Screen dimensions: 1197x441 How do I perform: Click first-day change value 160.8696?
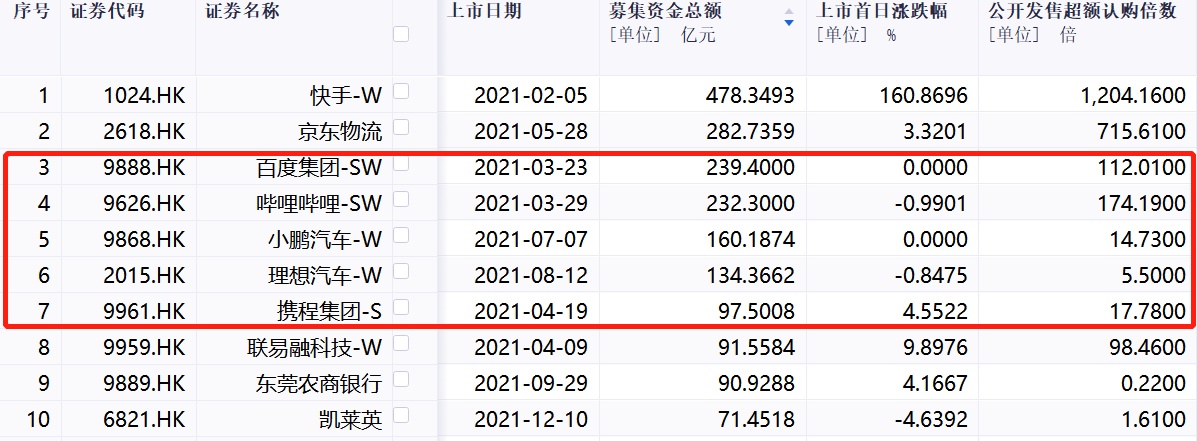point(924,96)
